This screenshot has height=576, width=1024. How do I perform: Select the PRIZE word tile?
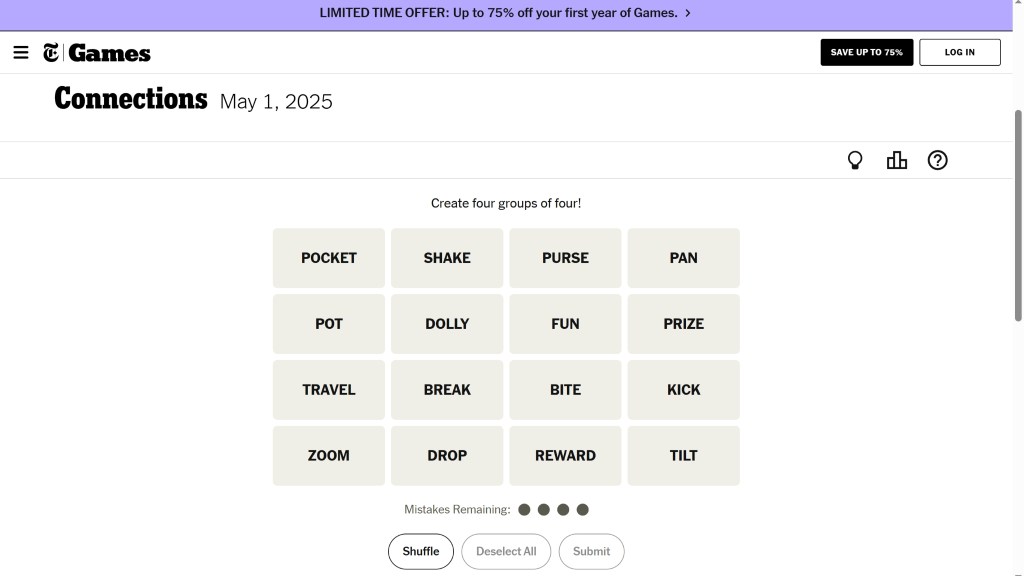tap(683, 324)
